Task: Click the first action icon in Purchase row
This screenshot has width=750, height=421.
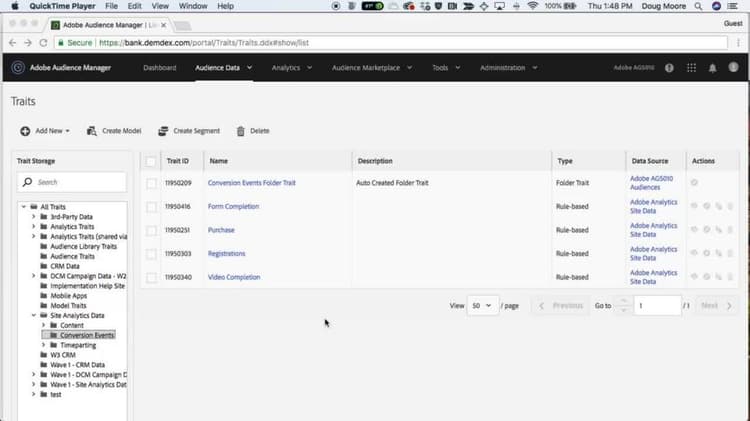Action: click(x=694, y=229)
